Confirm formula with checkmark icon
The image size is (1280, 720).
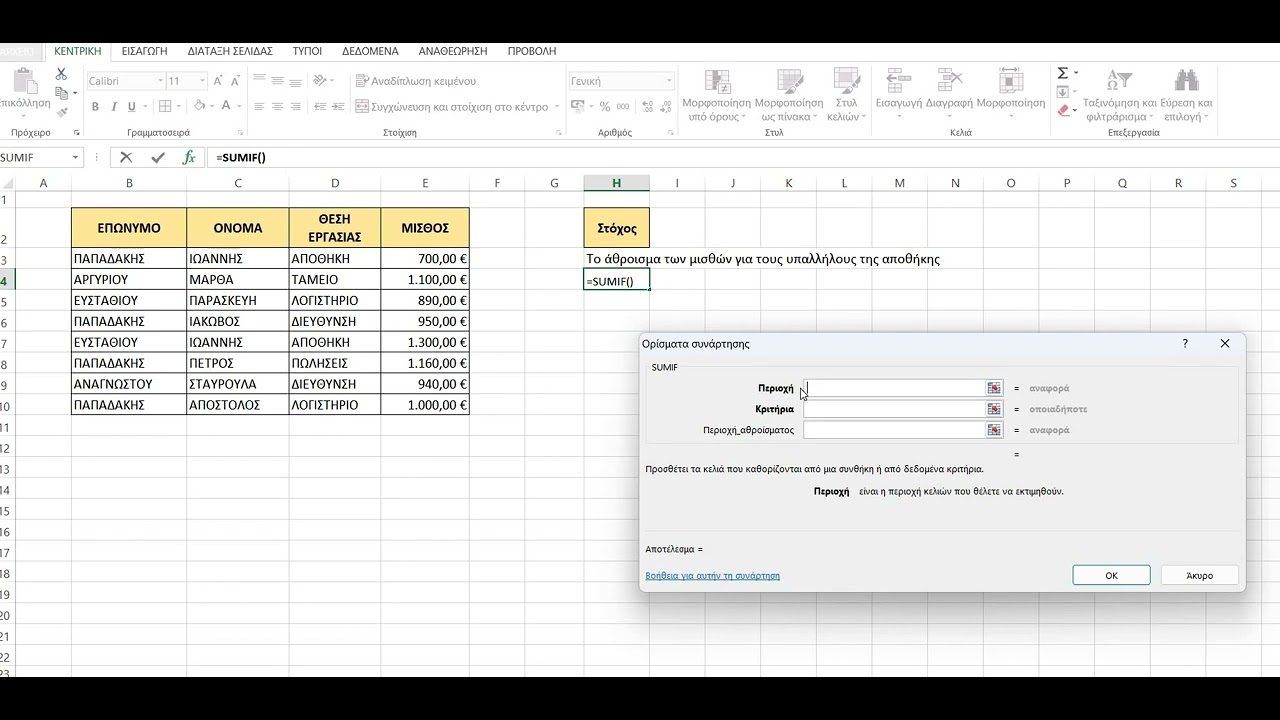coord(157,157)
